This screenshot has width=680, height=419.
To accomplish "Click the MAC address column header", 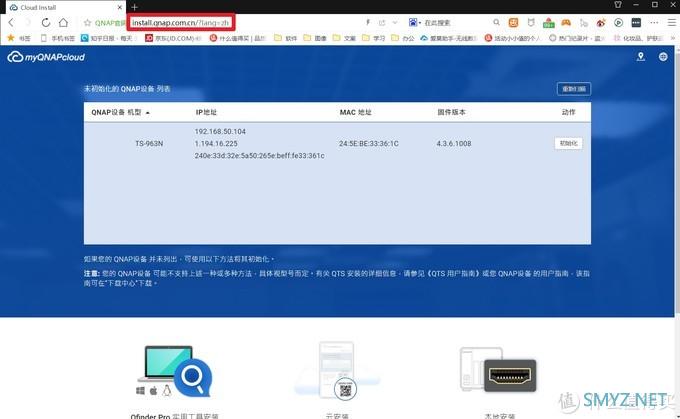I will tap(356, 112).
